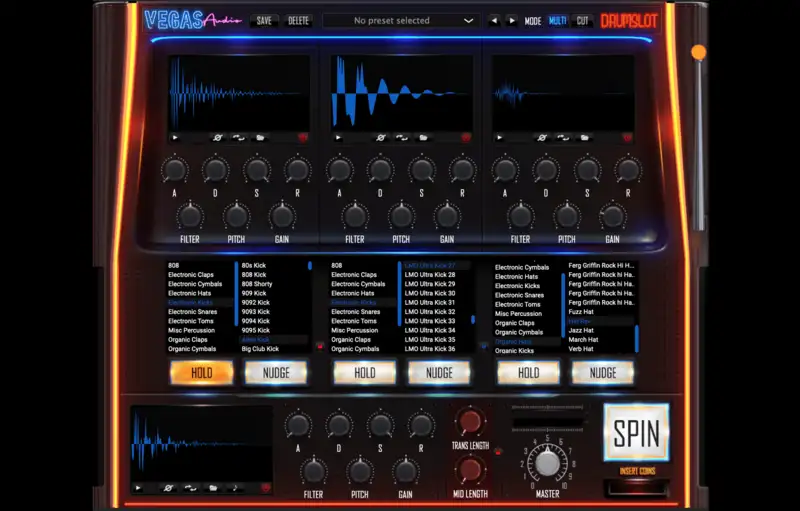
Task: Select Organic Cymbals in first slot category list
Action: click(x=192, y=349)
